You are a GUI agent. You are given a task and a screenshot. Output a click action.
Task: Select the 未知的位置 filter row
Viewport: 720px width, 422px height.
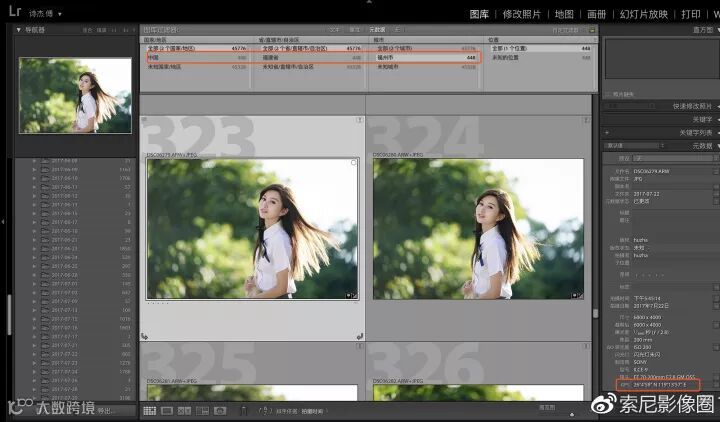click(x=541, y=57)
